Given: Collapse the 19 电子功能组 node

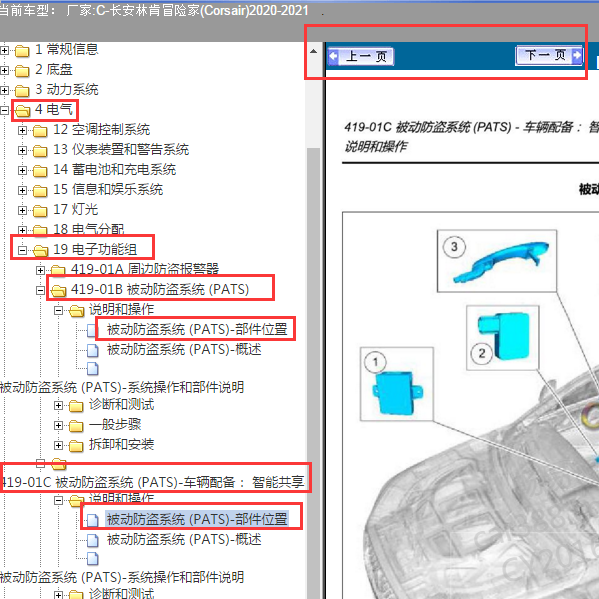Looking at the screenshot, I should click(23, 251).
